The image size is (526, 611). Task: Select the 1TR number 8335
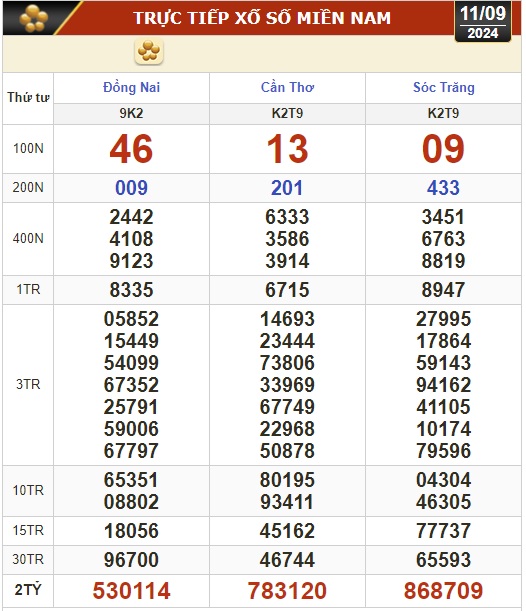pos(131,290)
